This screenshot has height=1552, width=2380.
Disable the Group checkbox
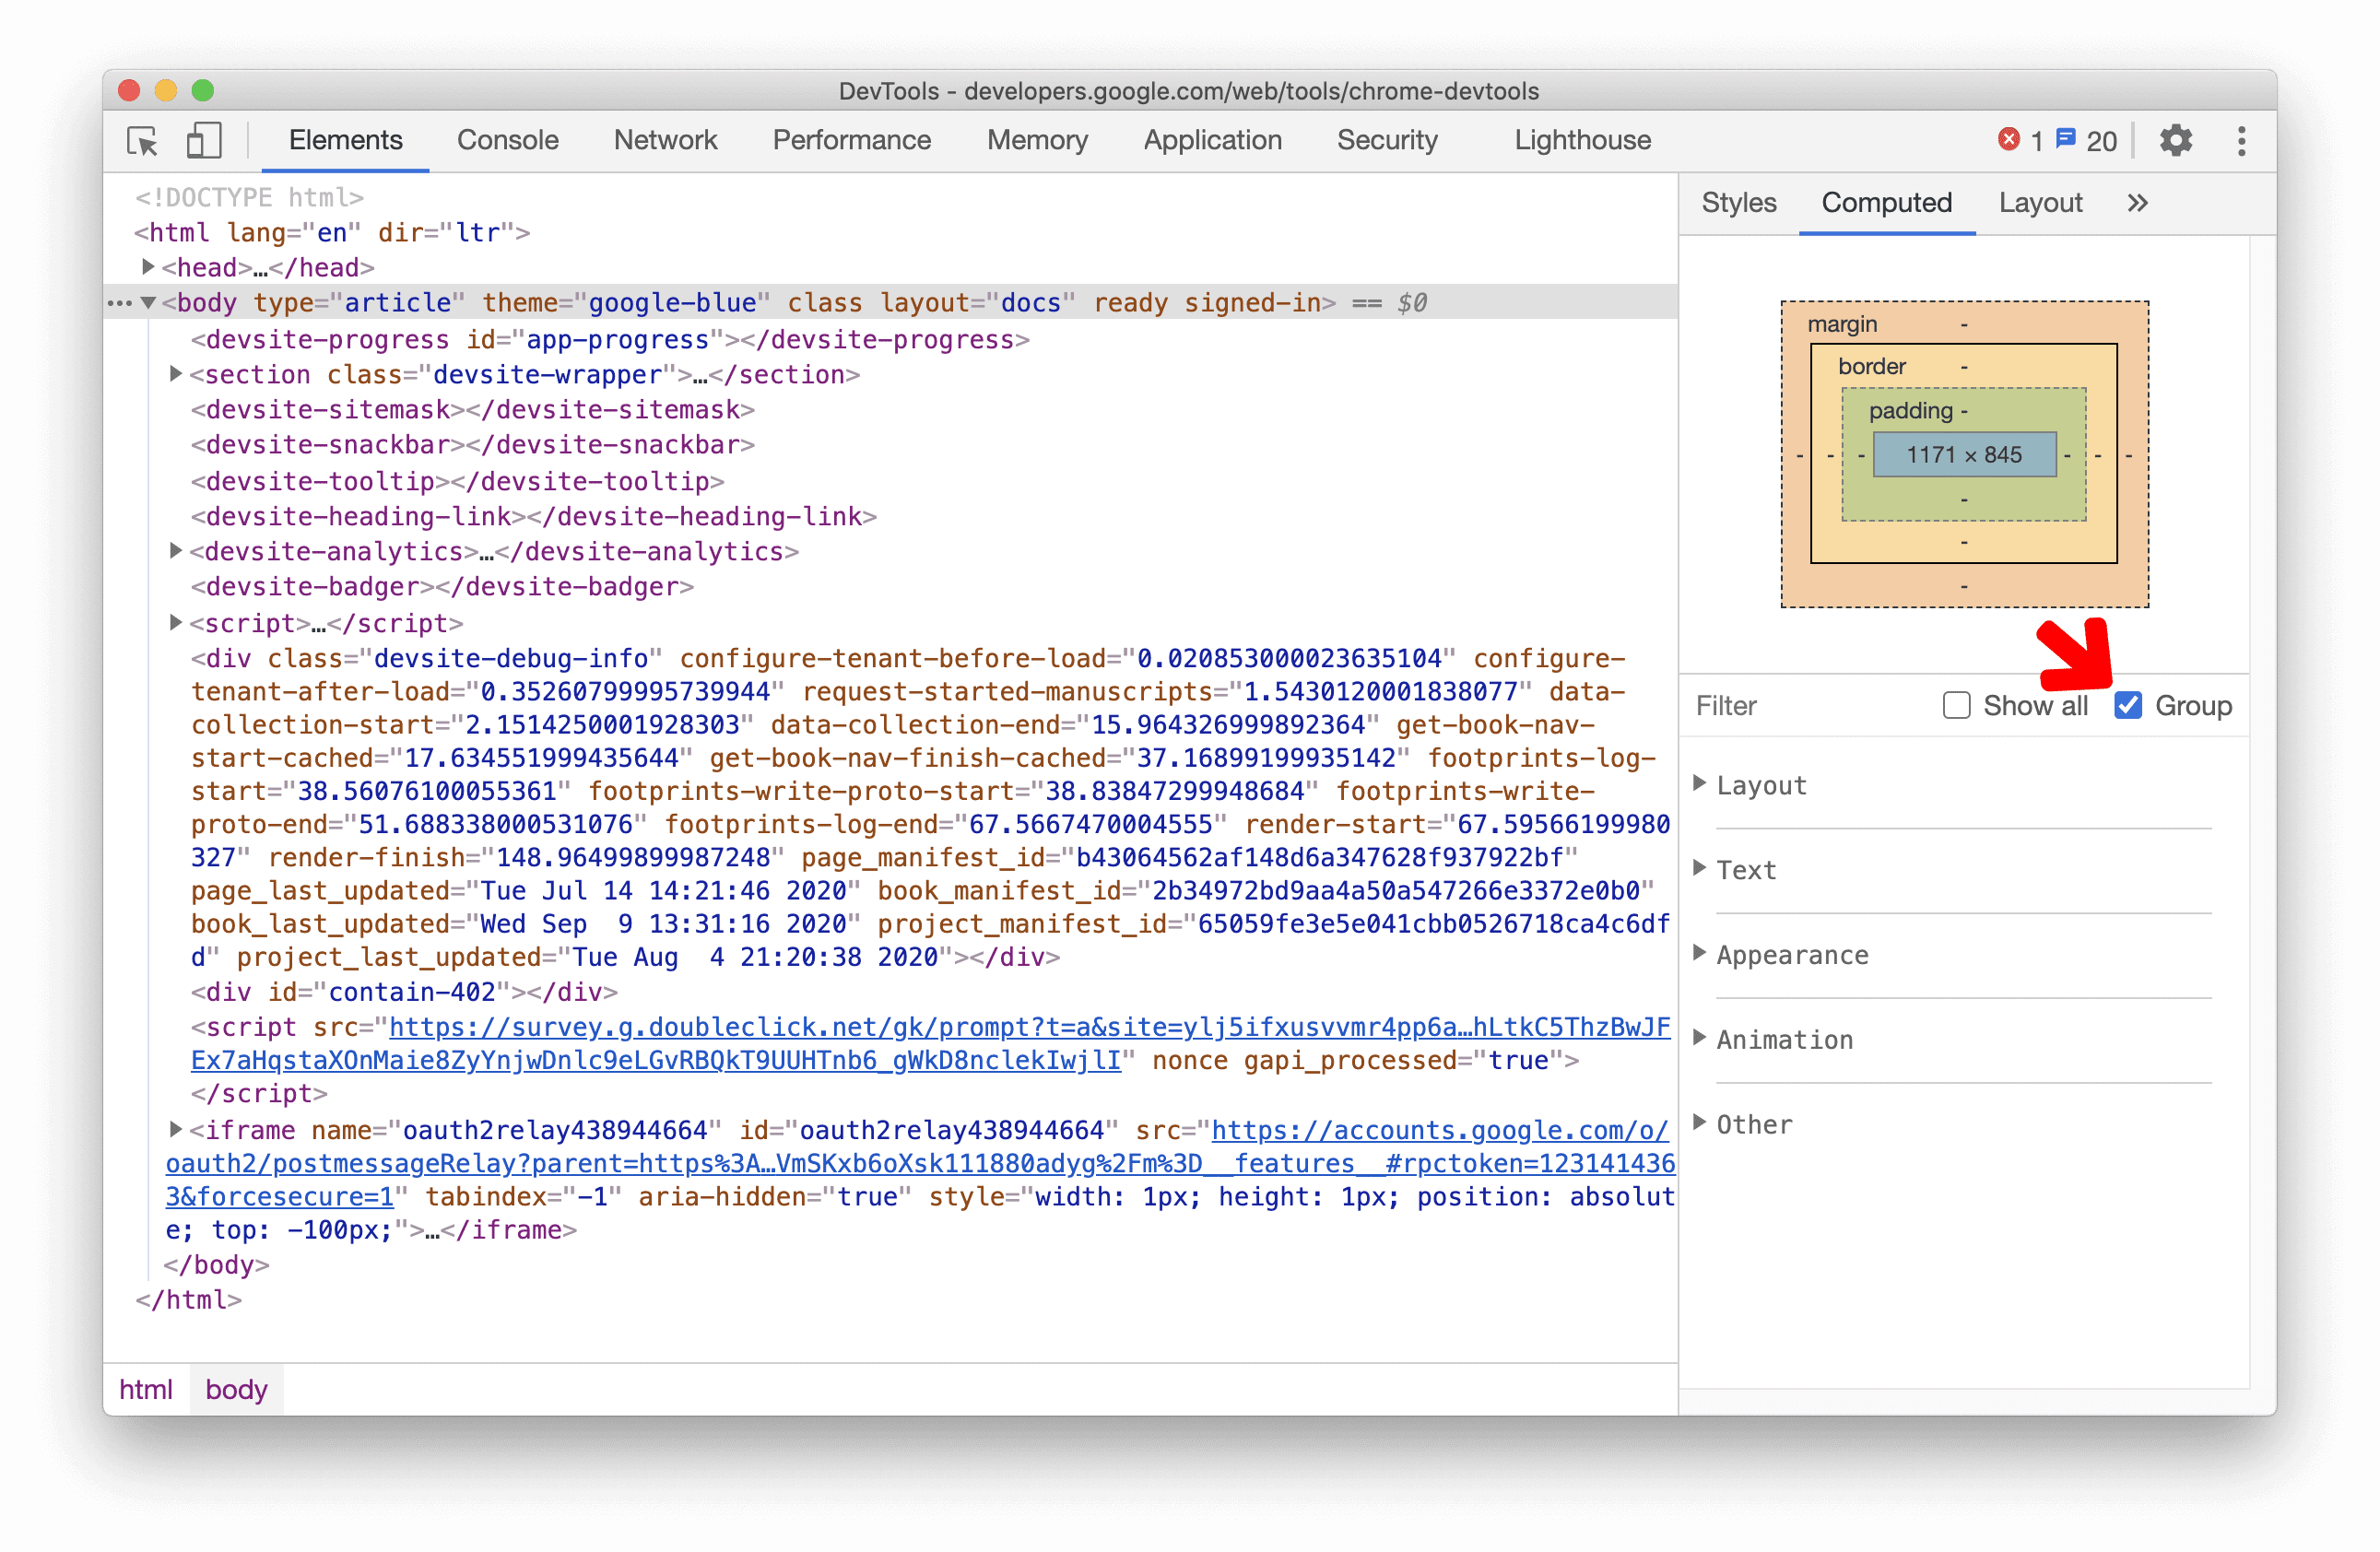click(x=2130, y=706)
